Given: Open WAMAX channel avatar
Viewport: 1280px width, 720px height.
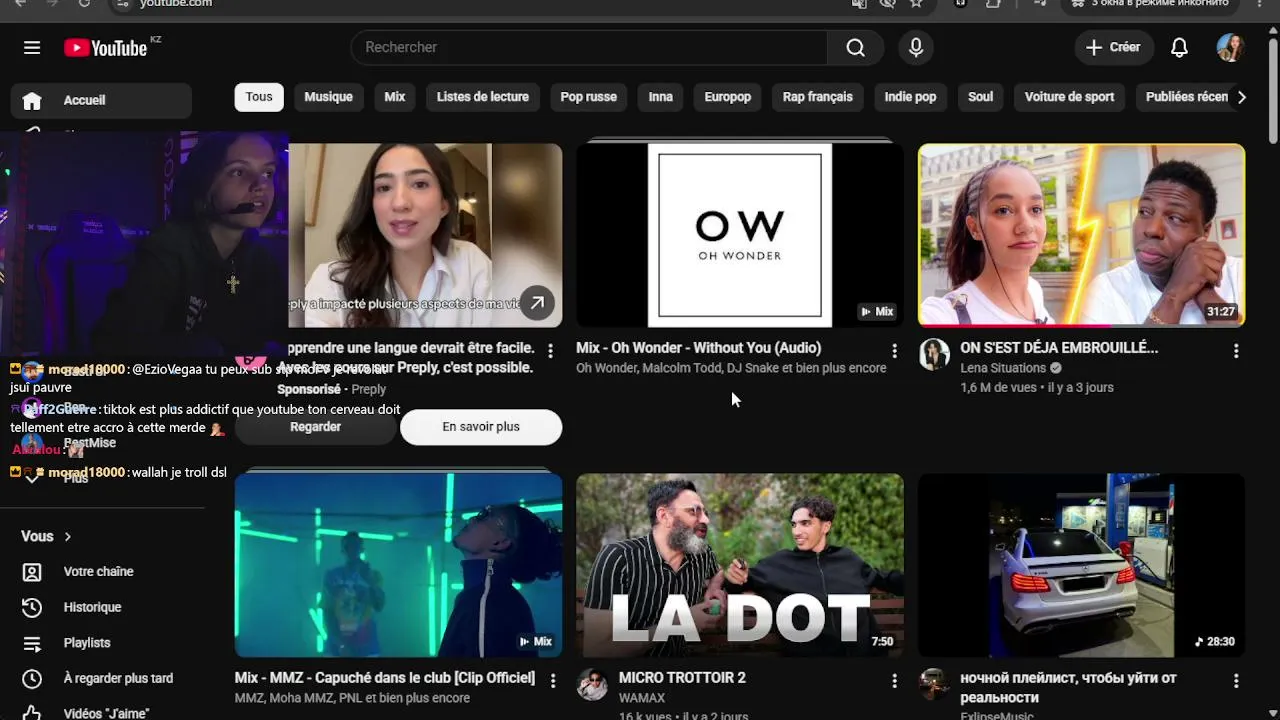Looking at the screenshot, I should pyautogui.click(x=593, y=684).
